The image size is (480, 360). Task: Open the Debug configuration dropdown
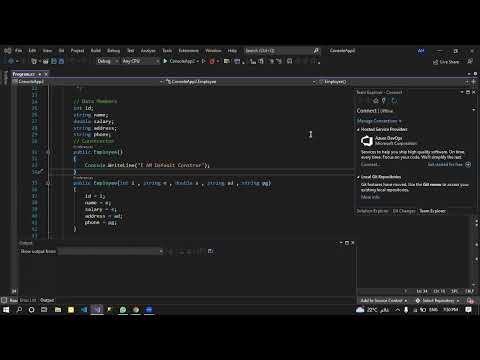[108, 61]
